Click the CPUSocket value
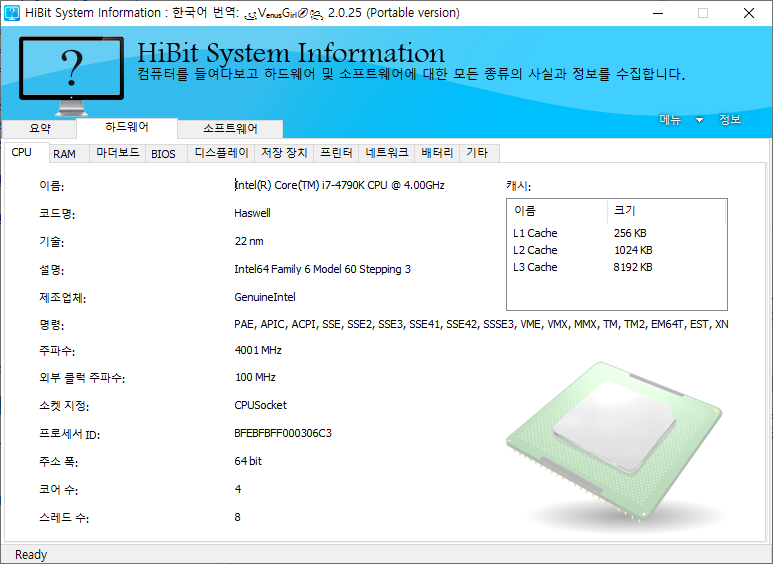Screen dimensions: 773x564 tap(260, 405)
